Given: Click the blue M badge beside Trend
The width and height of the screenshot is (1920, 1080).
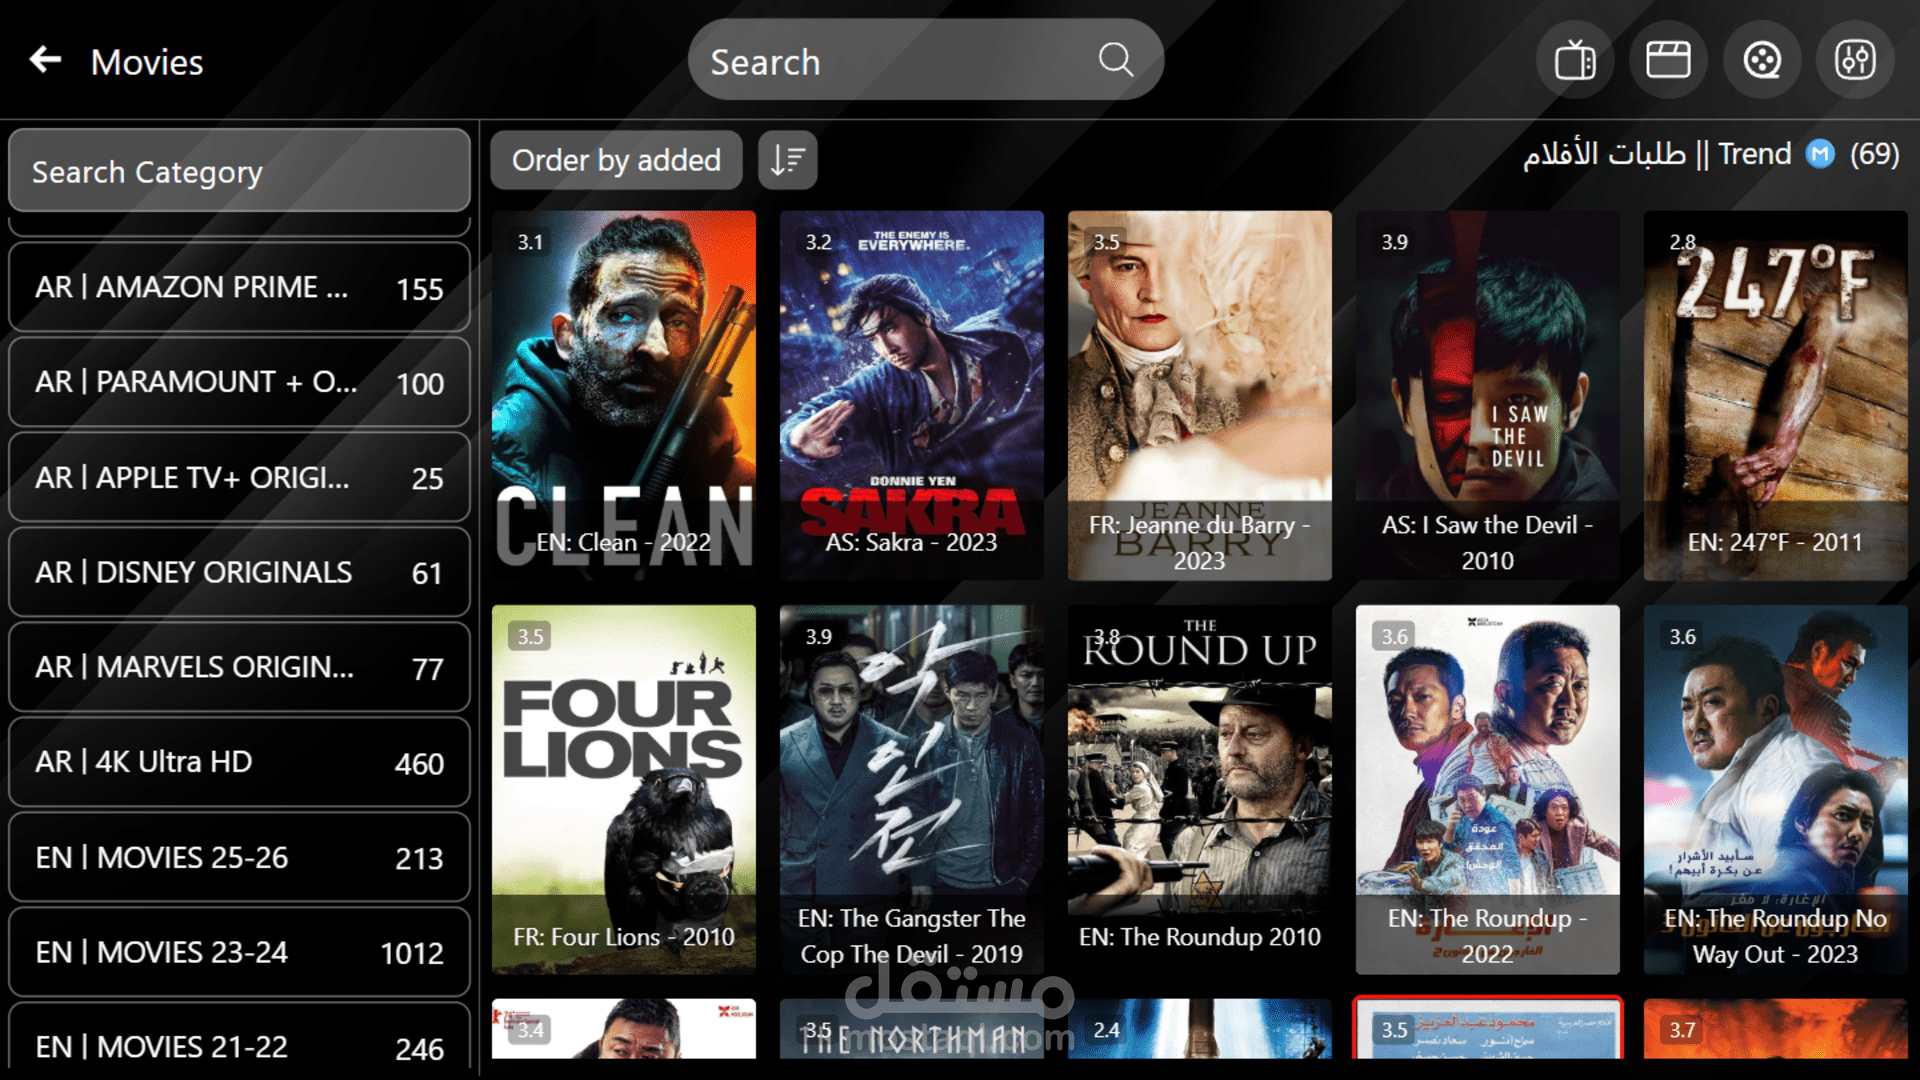Looking at the screenshot, I should click(x=1820, y=154).
